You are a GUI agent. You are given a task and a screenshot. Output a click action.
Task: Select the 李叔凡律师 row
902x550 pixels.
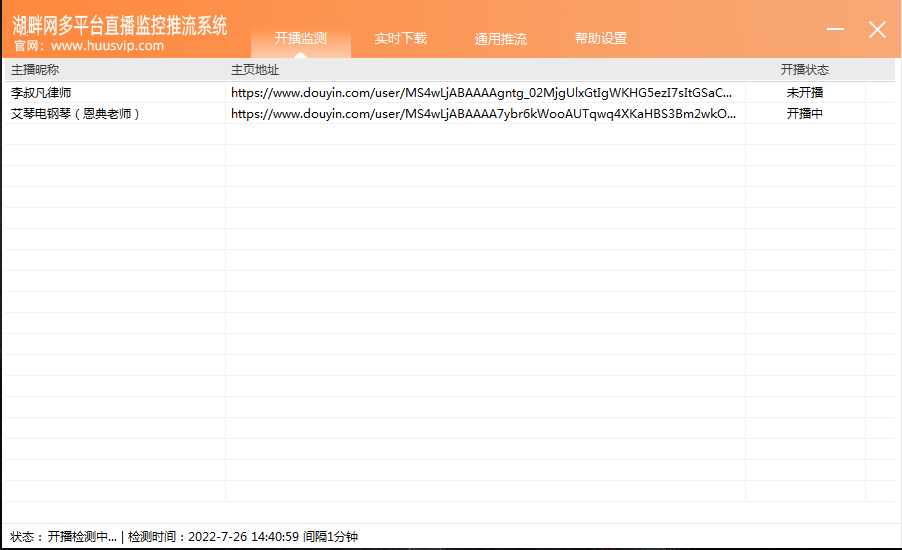[x=41, y=92]
